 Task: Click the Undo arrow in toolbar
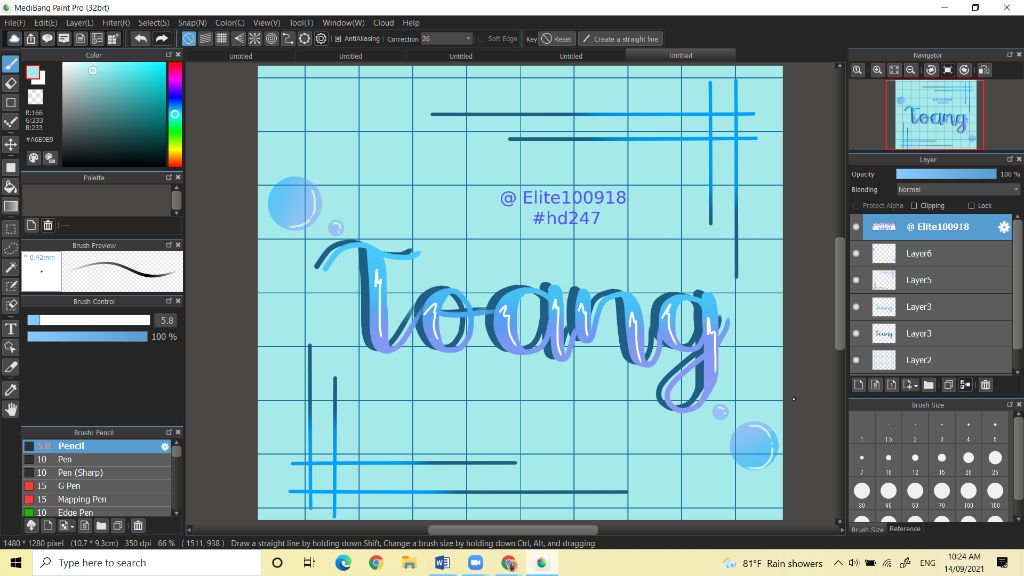(140, 39)
